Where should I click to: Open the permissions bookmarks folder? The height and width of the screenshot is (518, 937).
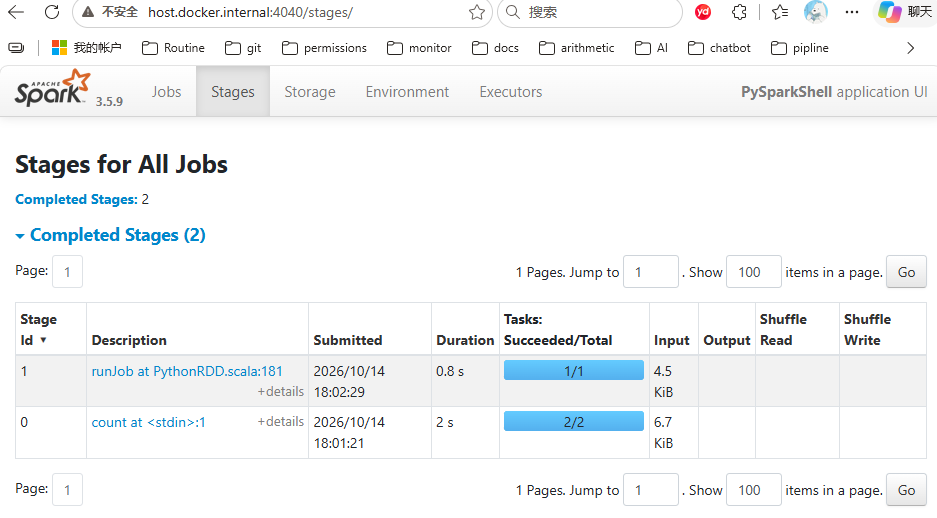pyautogui.click(x=324, y=48)
